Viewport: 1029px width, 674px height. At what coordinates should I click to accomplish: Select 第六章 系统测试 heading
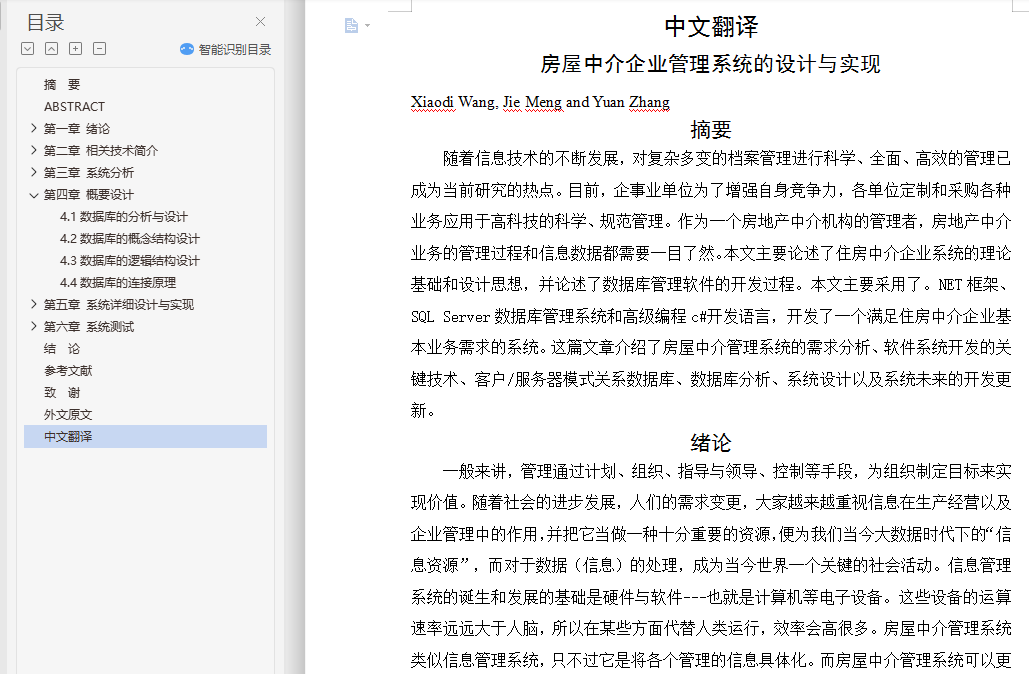coord(89,326)
